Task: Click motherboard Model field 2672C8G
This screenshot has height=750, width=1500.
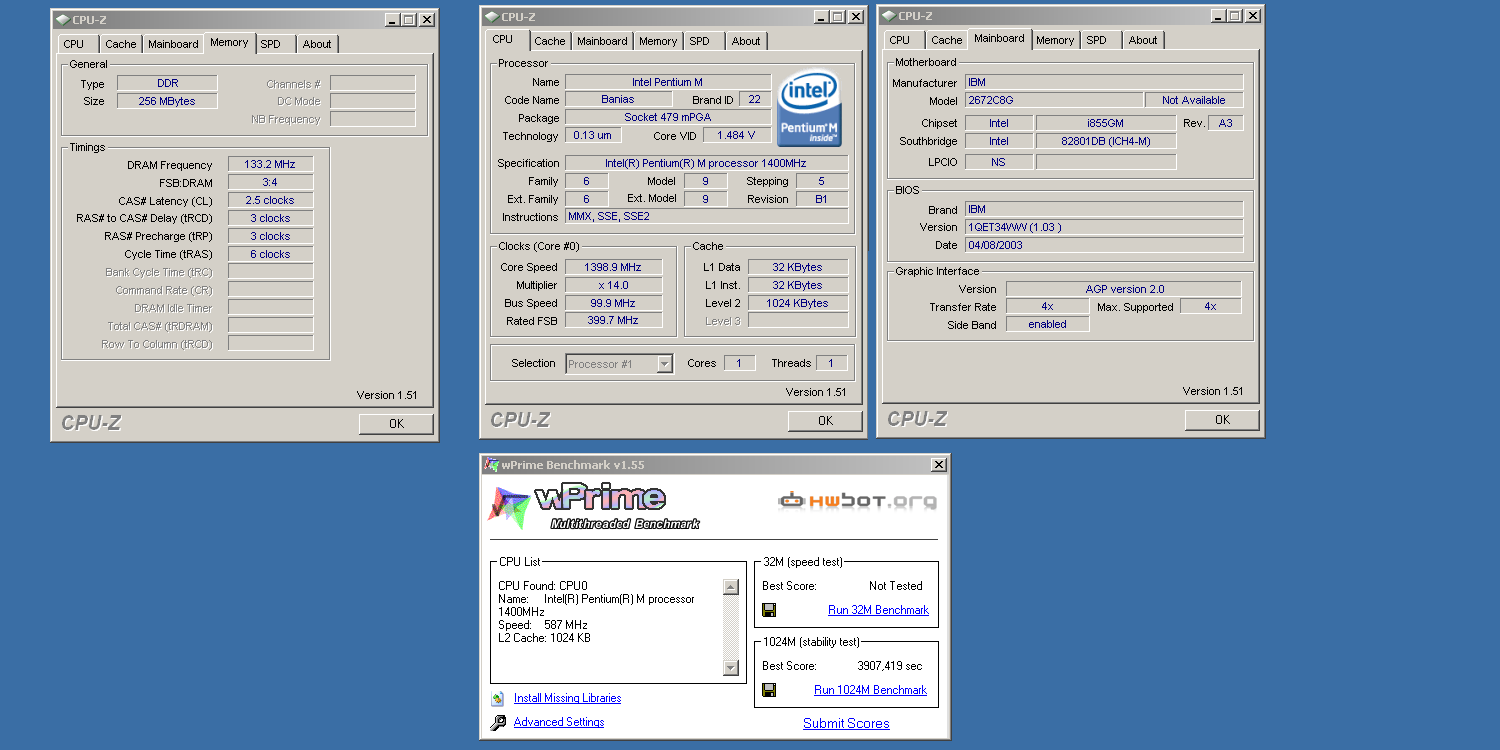Action: (x=1054, y=100)
